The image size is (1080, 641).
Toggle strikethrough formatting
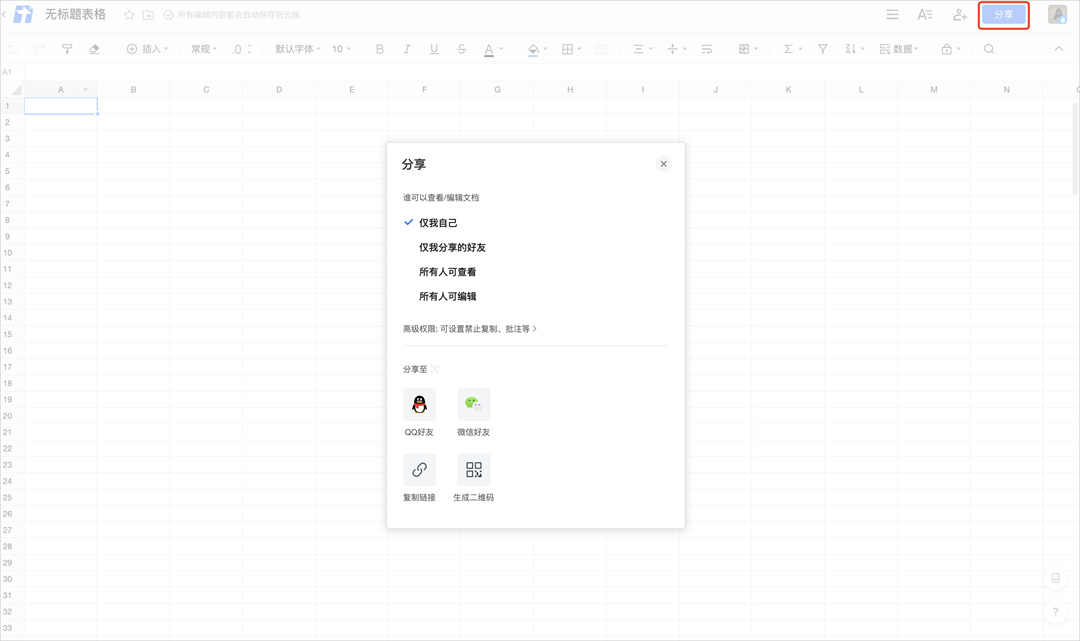click(x=461, y=49)
